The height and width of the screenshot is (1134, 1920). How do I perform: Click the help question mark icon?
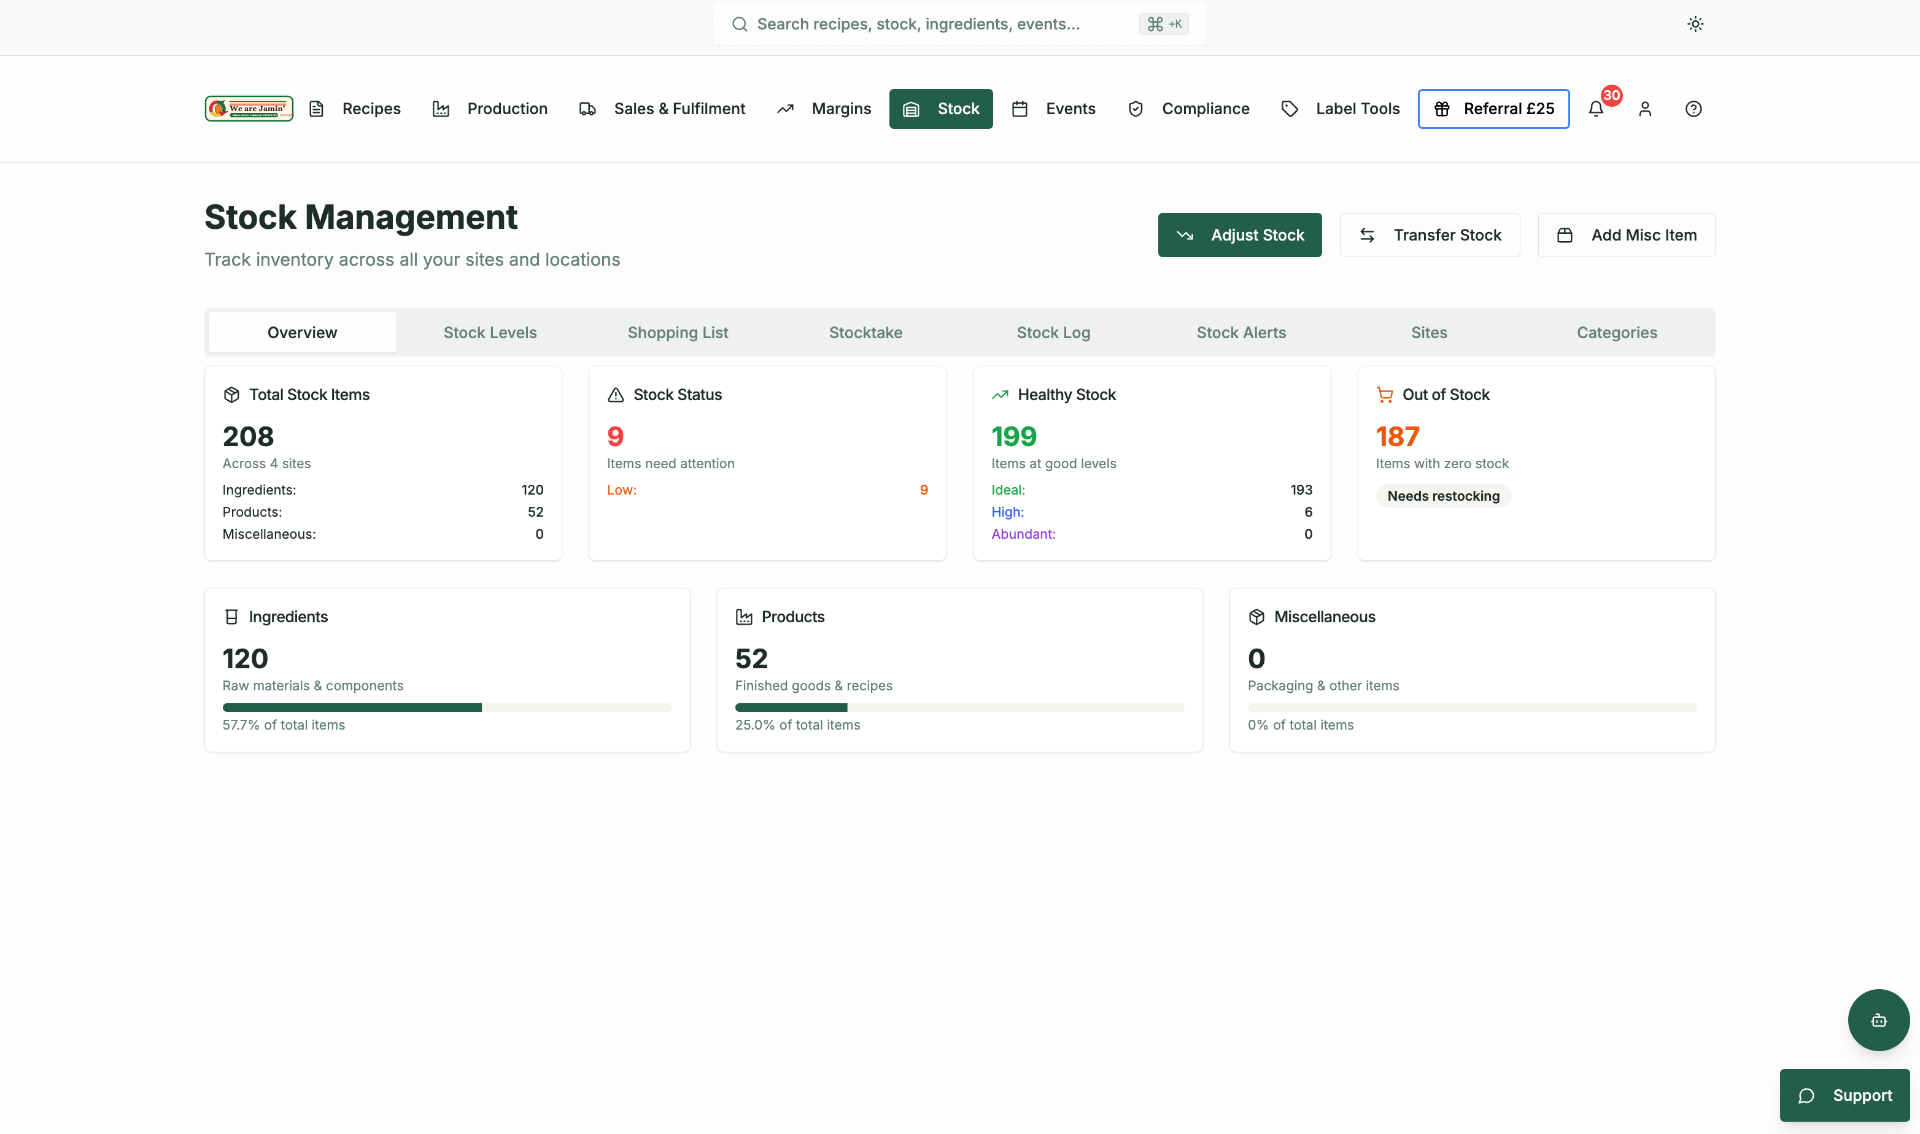(x=1693, y=109)
